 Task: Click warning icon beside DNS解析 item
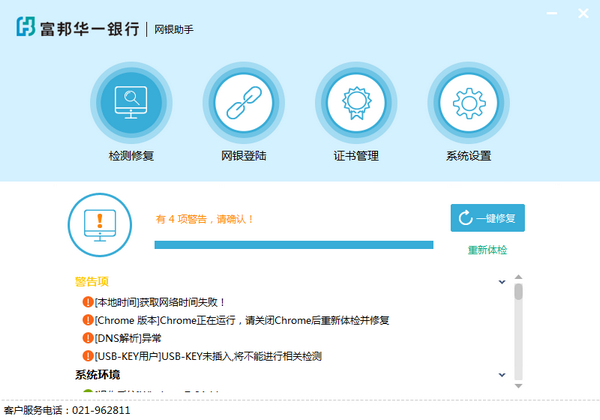coord(88,338)
